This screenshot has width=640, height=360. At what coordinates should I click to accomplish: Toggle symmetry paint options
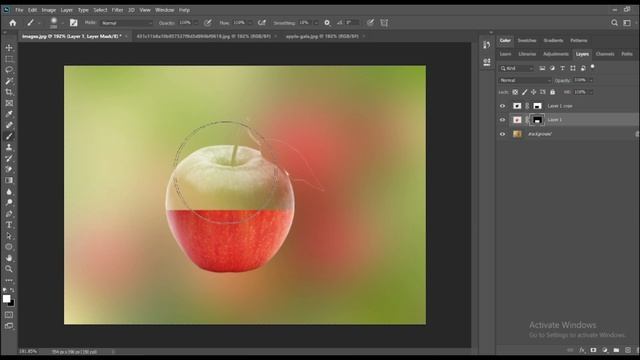pyautogui.click(x=384, y=23)
